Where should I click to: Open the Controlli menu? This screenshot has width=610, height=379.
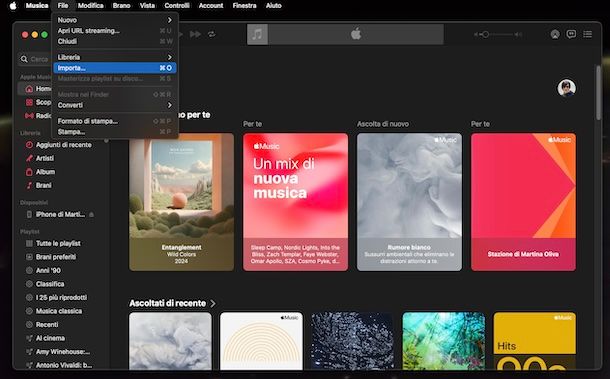177,6
